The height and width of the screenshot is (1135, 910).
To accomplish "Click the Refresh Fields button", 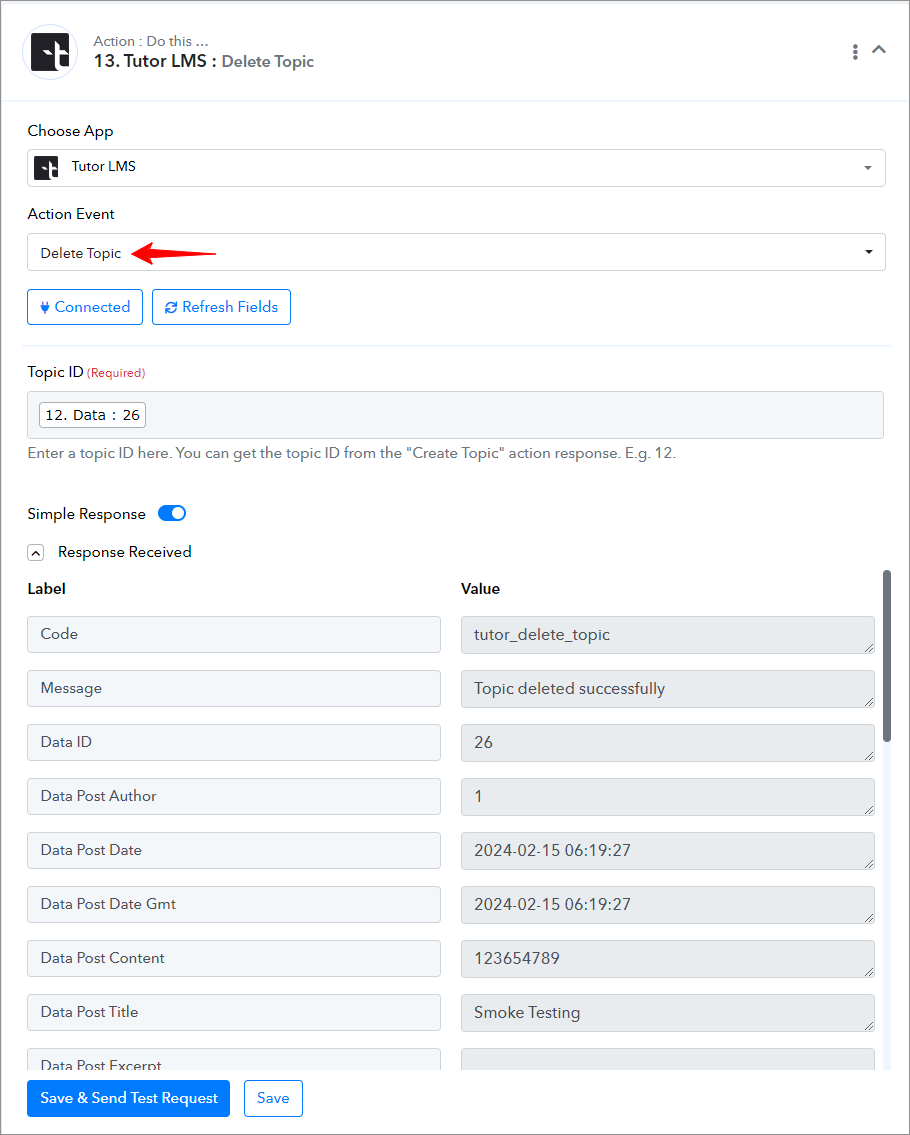I will coord(222,307).
